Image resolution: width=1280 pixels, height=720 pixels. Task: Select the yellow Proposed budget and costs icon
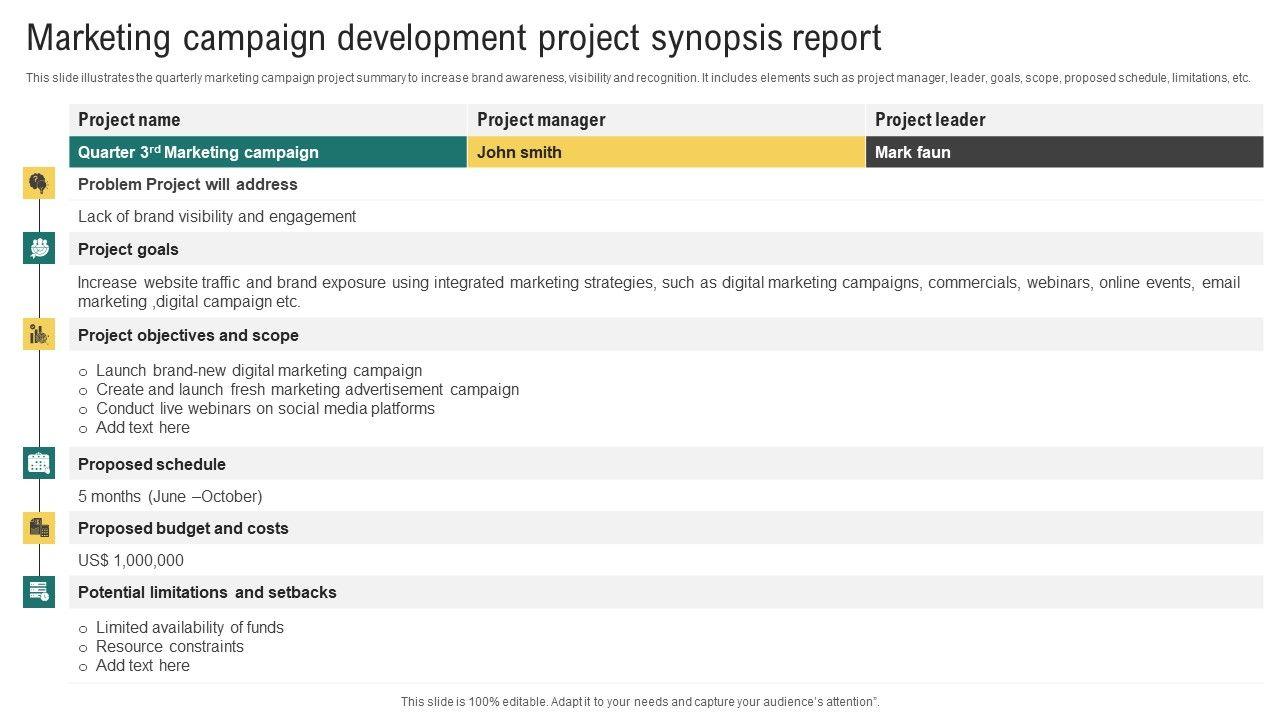coord(39,528)
